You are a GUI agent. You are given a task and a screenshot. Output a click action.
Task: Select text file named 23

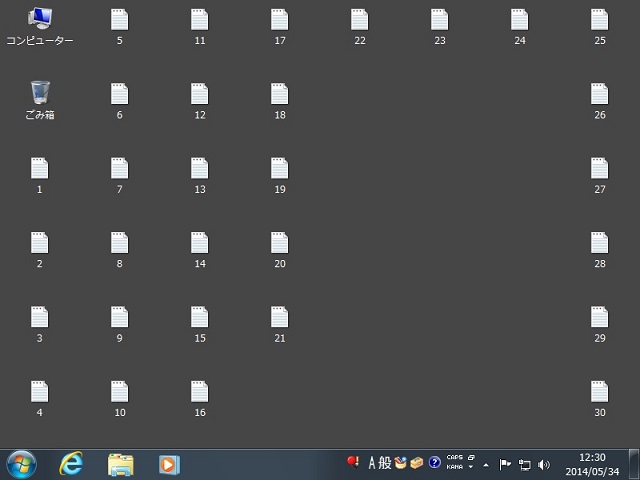click(x=440, y=27)
